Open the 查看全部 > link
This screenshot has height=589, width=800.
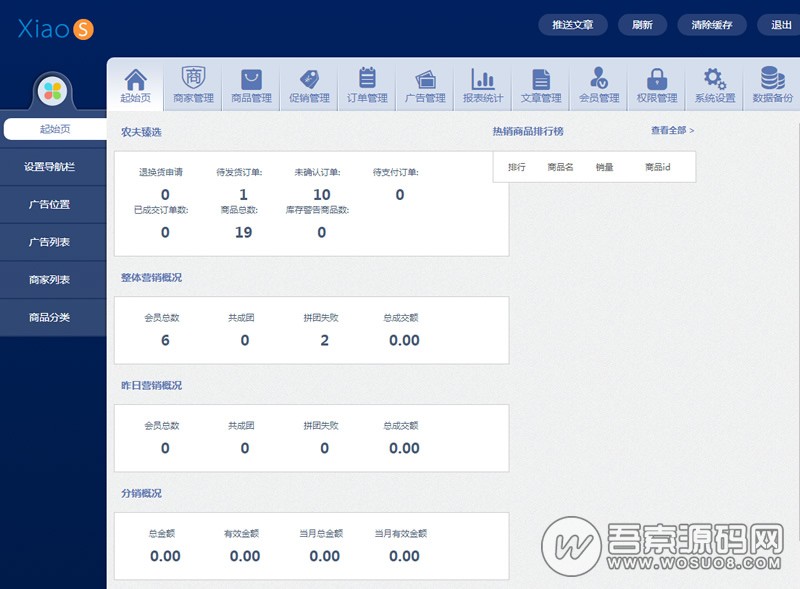[x=672, y=130]
